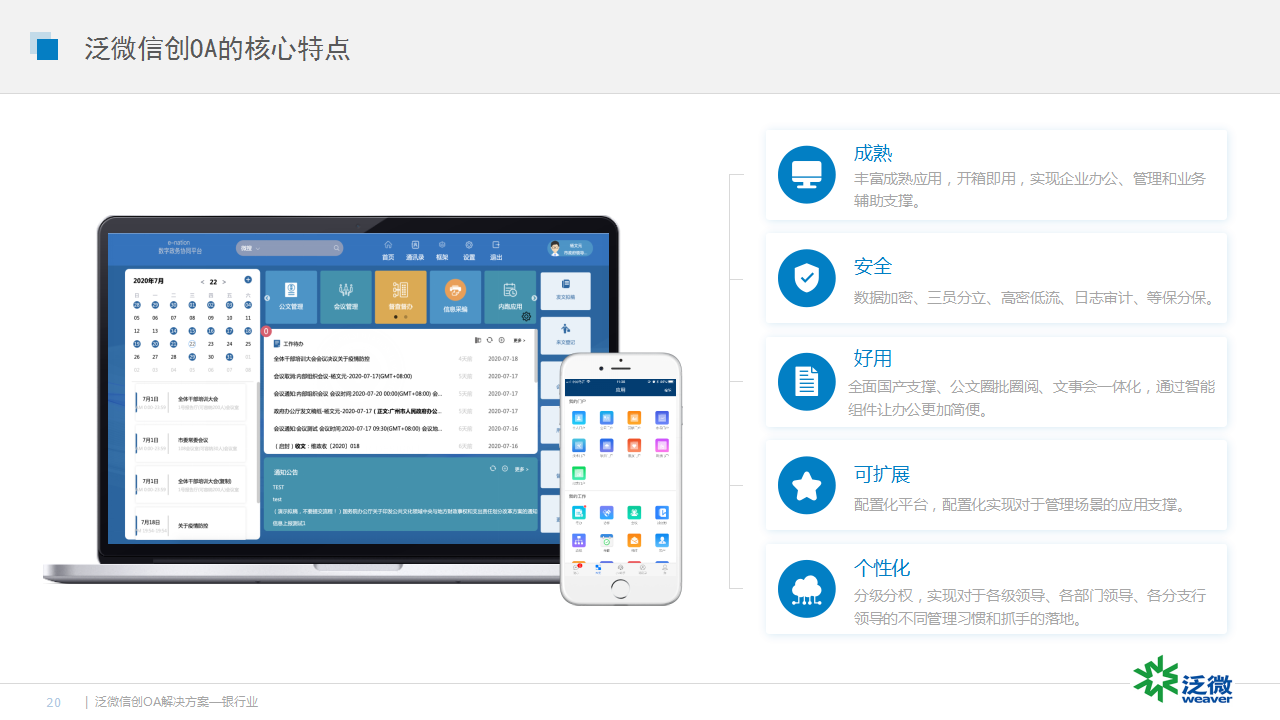Click the 好用 feature heading
Image resolution: width=1280 pixels, height=720 pixels.
click(873, 358)
